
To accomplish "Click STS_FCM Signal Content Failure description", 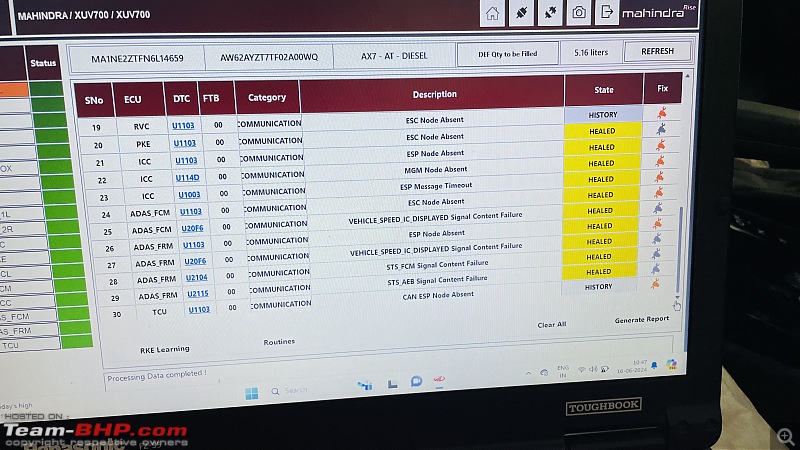I will pos(437,265).
